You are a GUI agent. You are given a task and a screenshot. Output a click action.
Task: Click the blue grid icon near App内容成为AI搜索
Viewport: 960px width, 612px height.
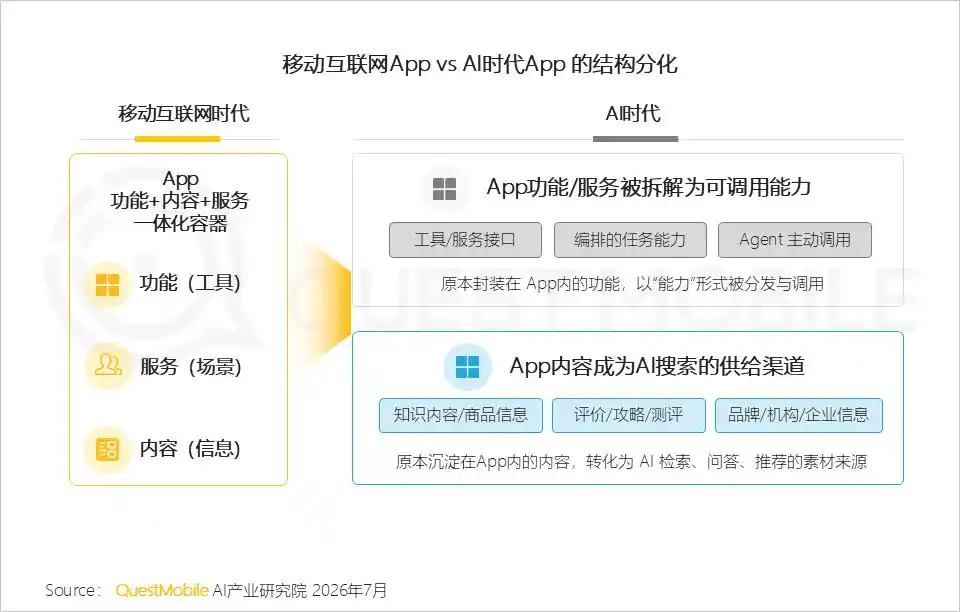point(468,367)
